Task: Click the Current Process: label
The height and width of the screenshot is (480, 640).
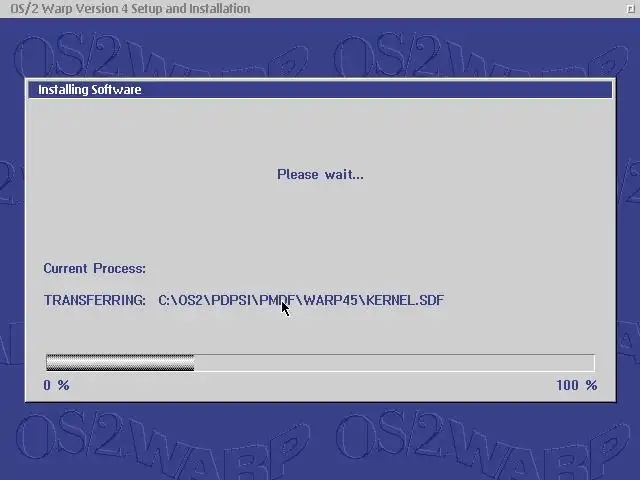Action: pyautogui.click(x=95, y=269)
